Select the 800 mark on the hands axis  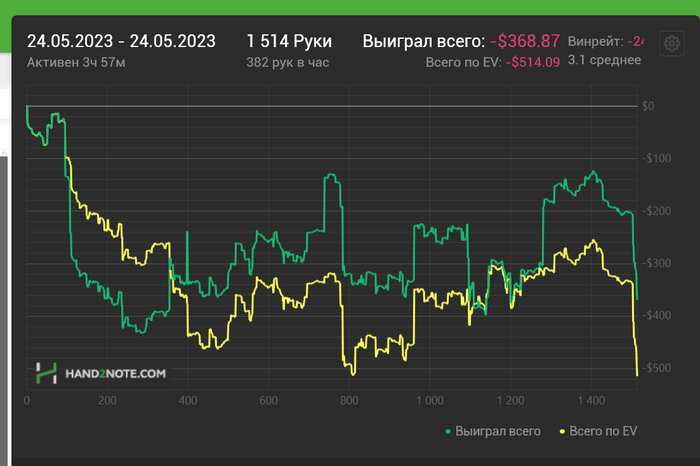tap(349, 400)
